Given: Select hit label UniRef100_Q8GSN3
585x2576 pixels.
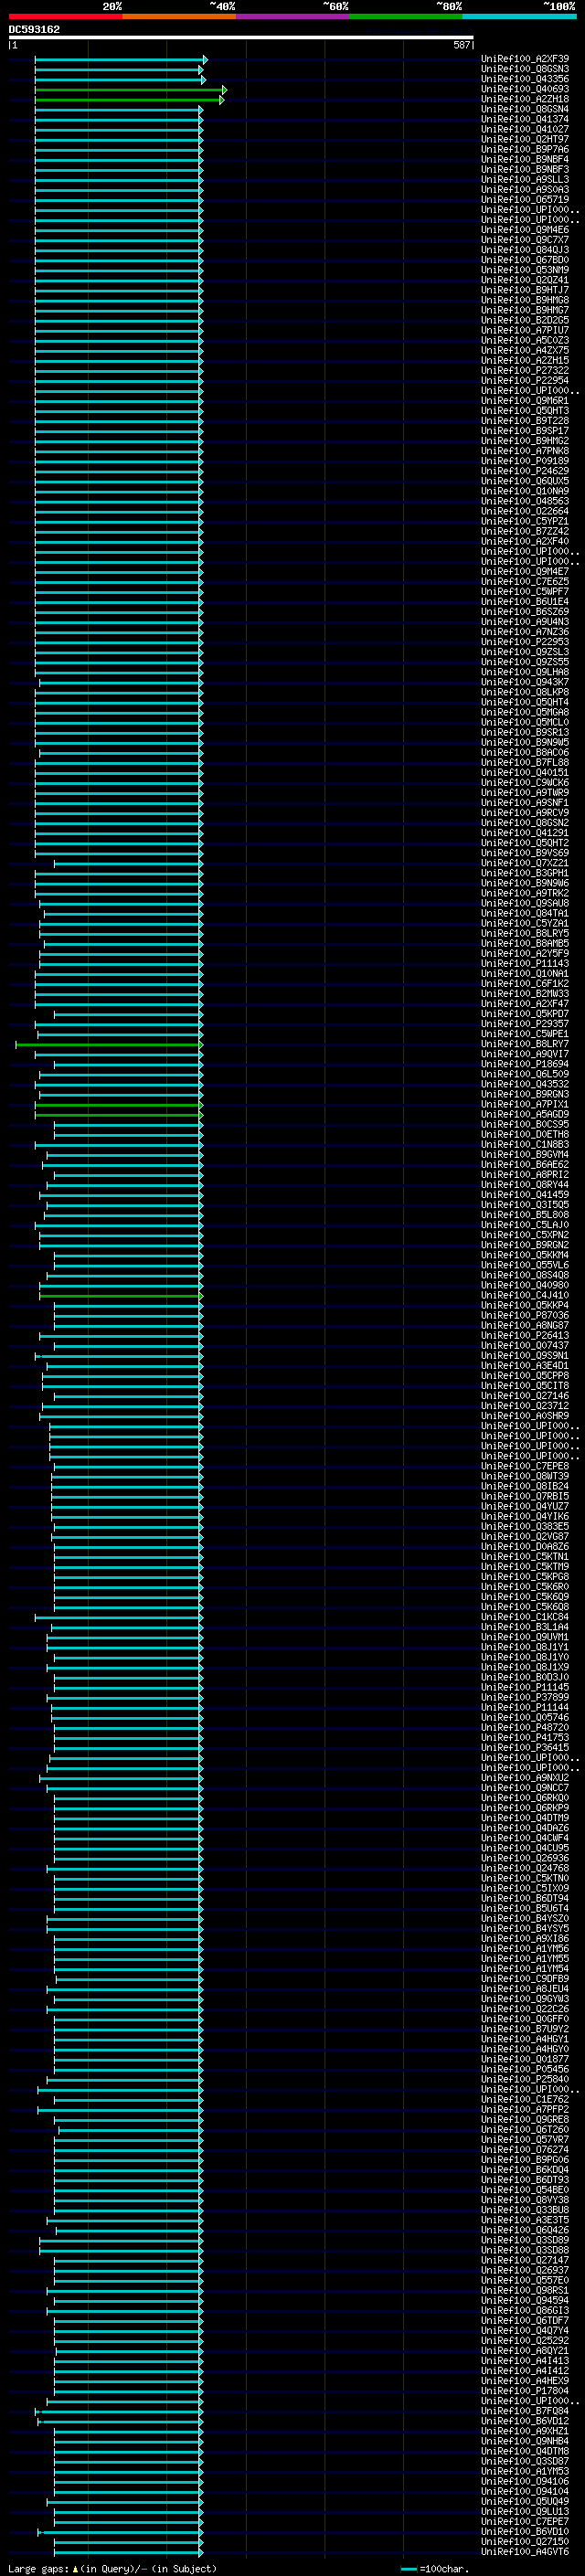Looking at the screenshot, I should (525, 69).
